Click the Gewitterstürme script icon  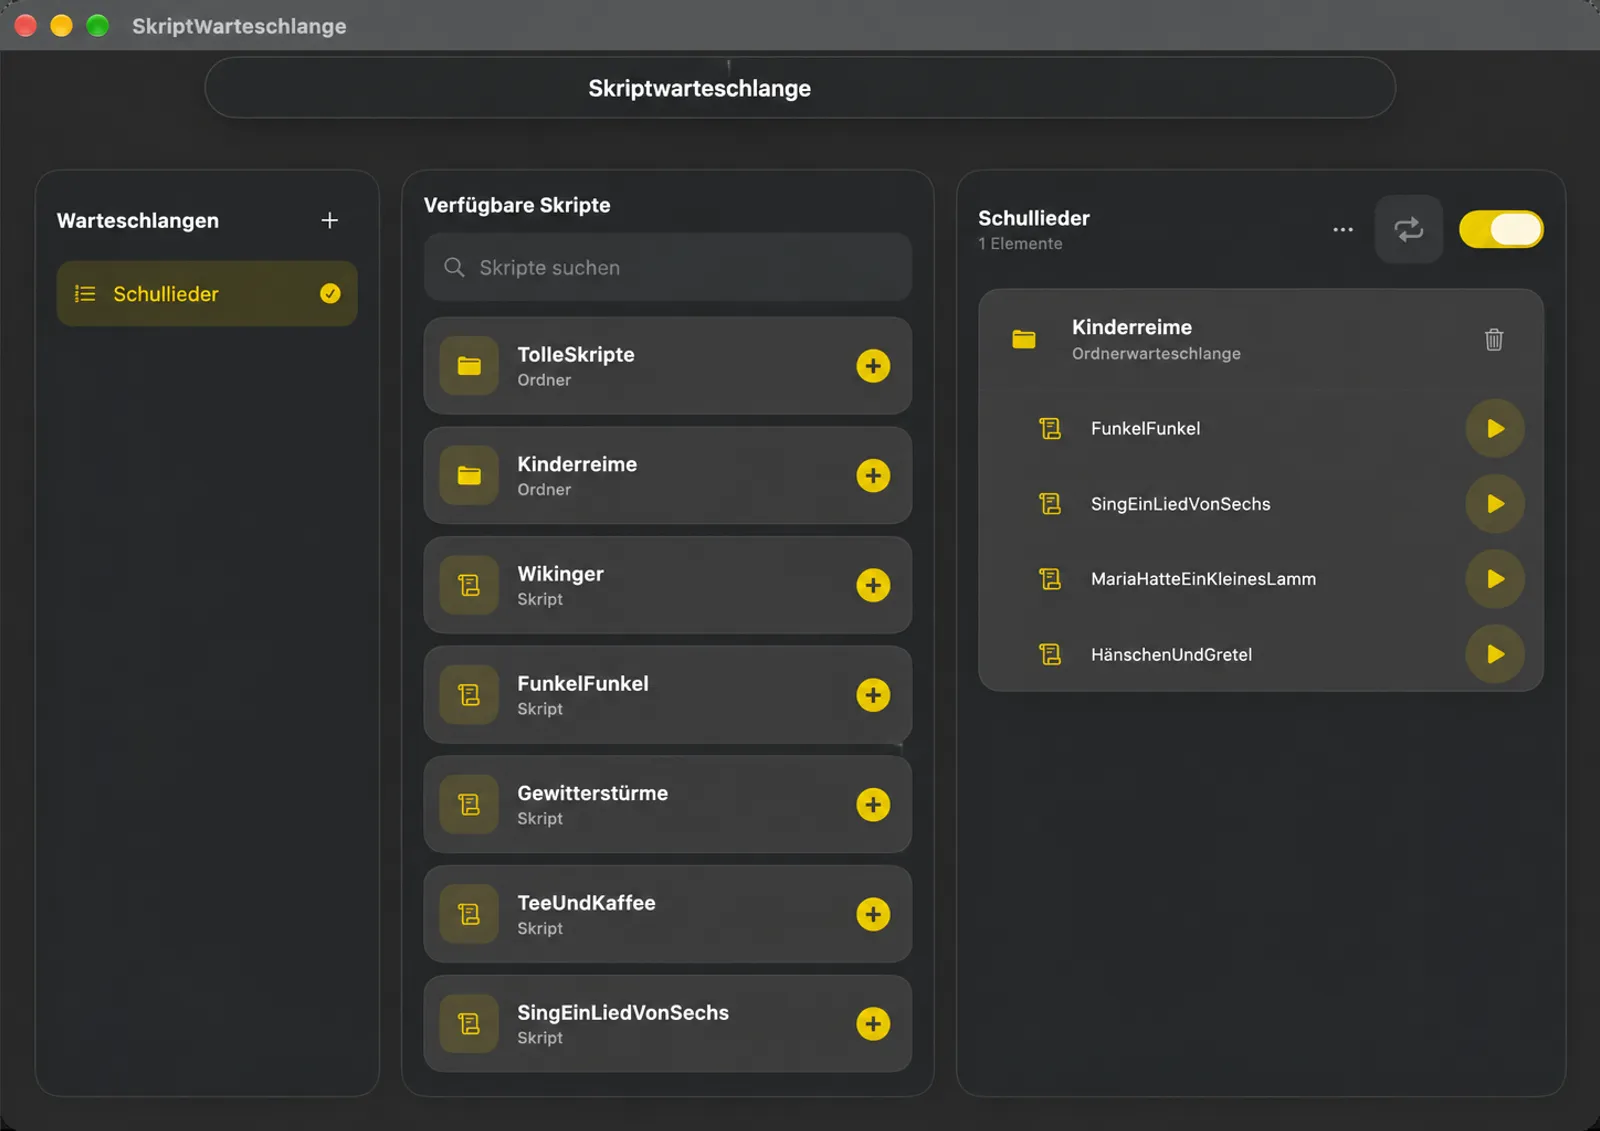(x=469, y=805)
